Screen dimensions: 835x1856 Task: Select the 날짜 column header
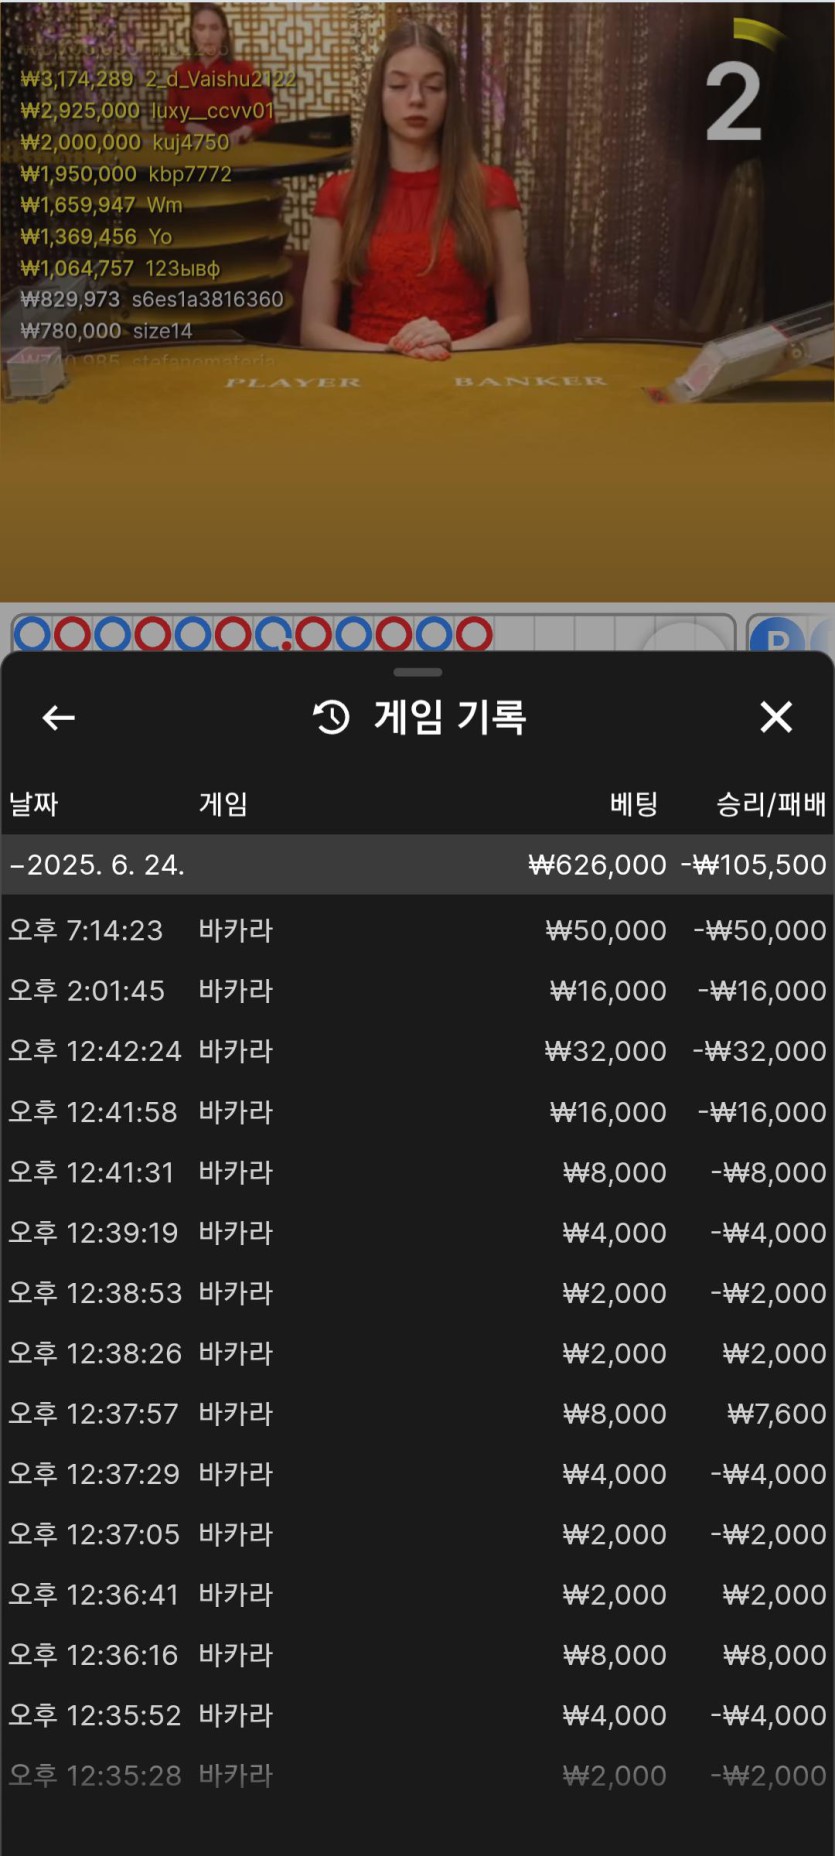pos(34,804)
